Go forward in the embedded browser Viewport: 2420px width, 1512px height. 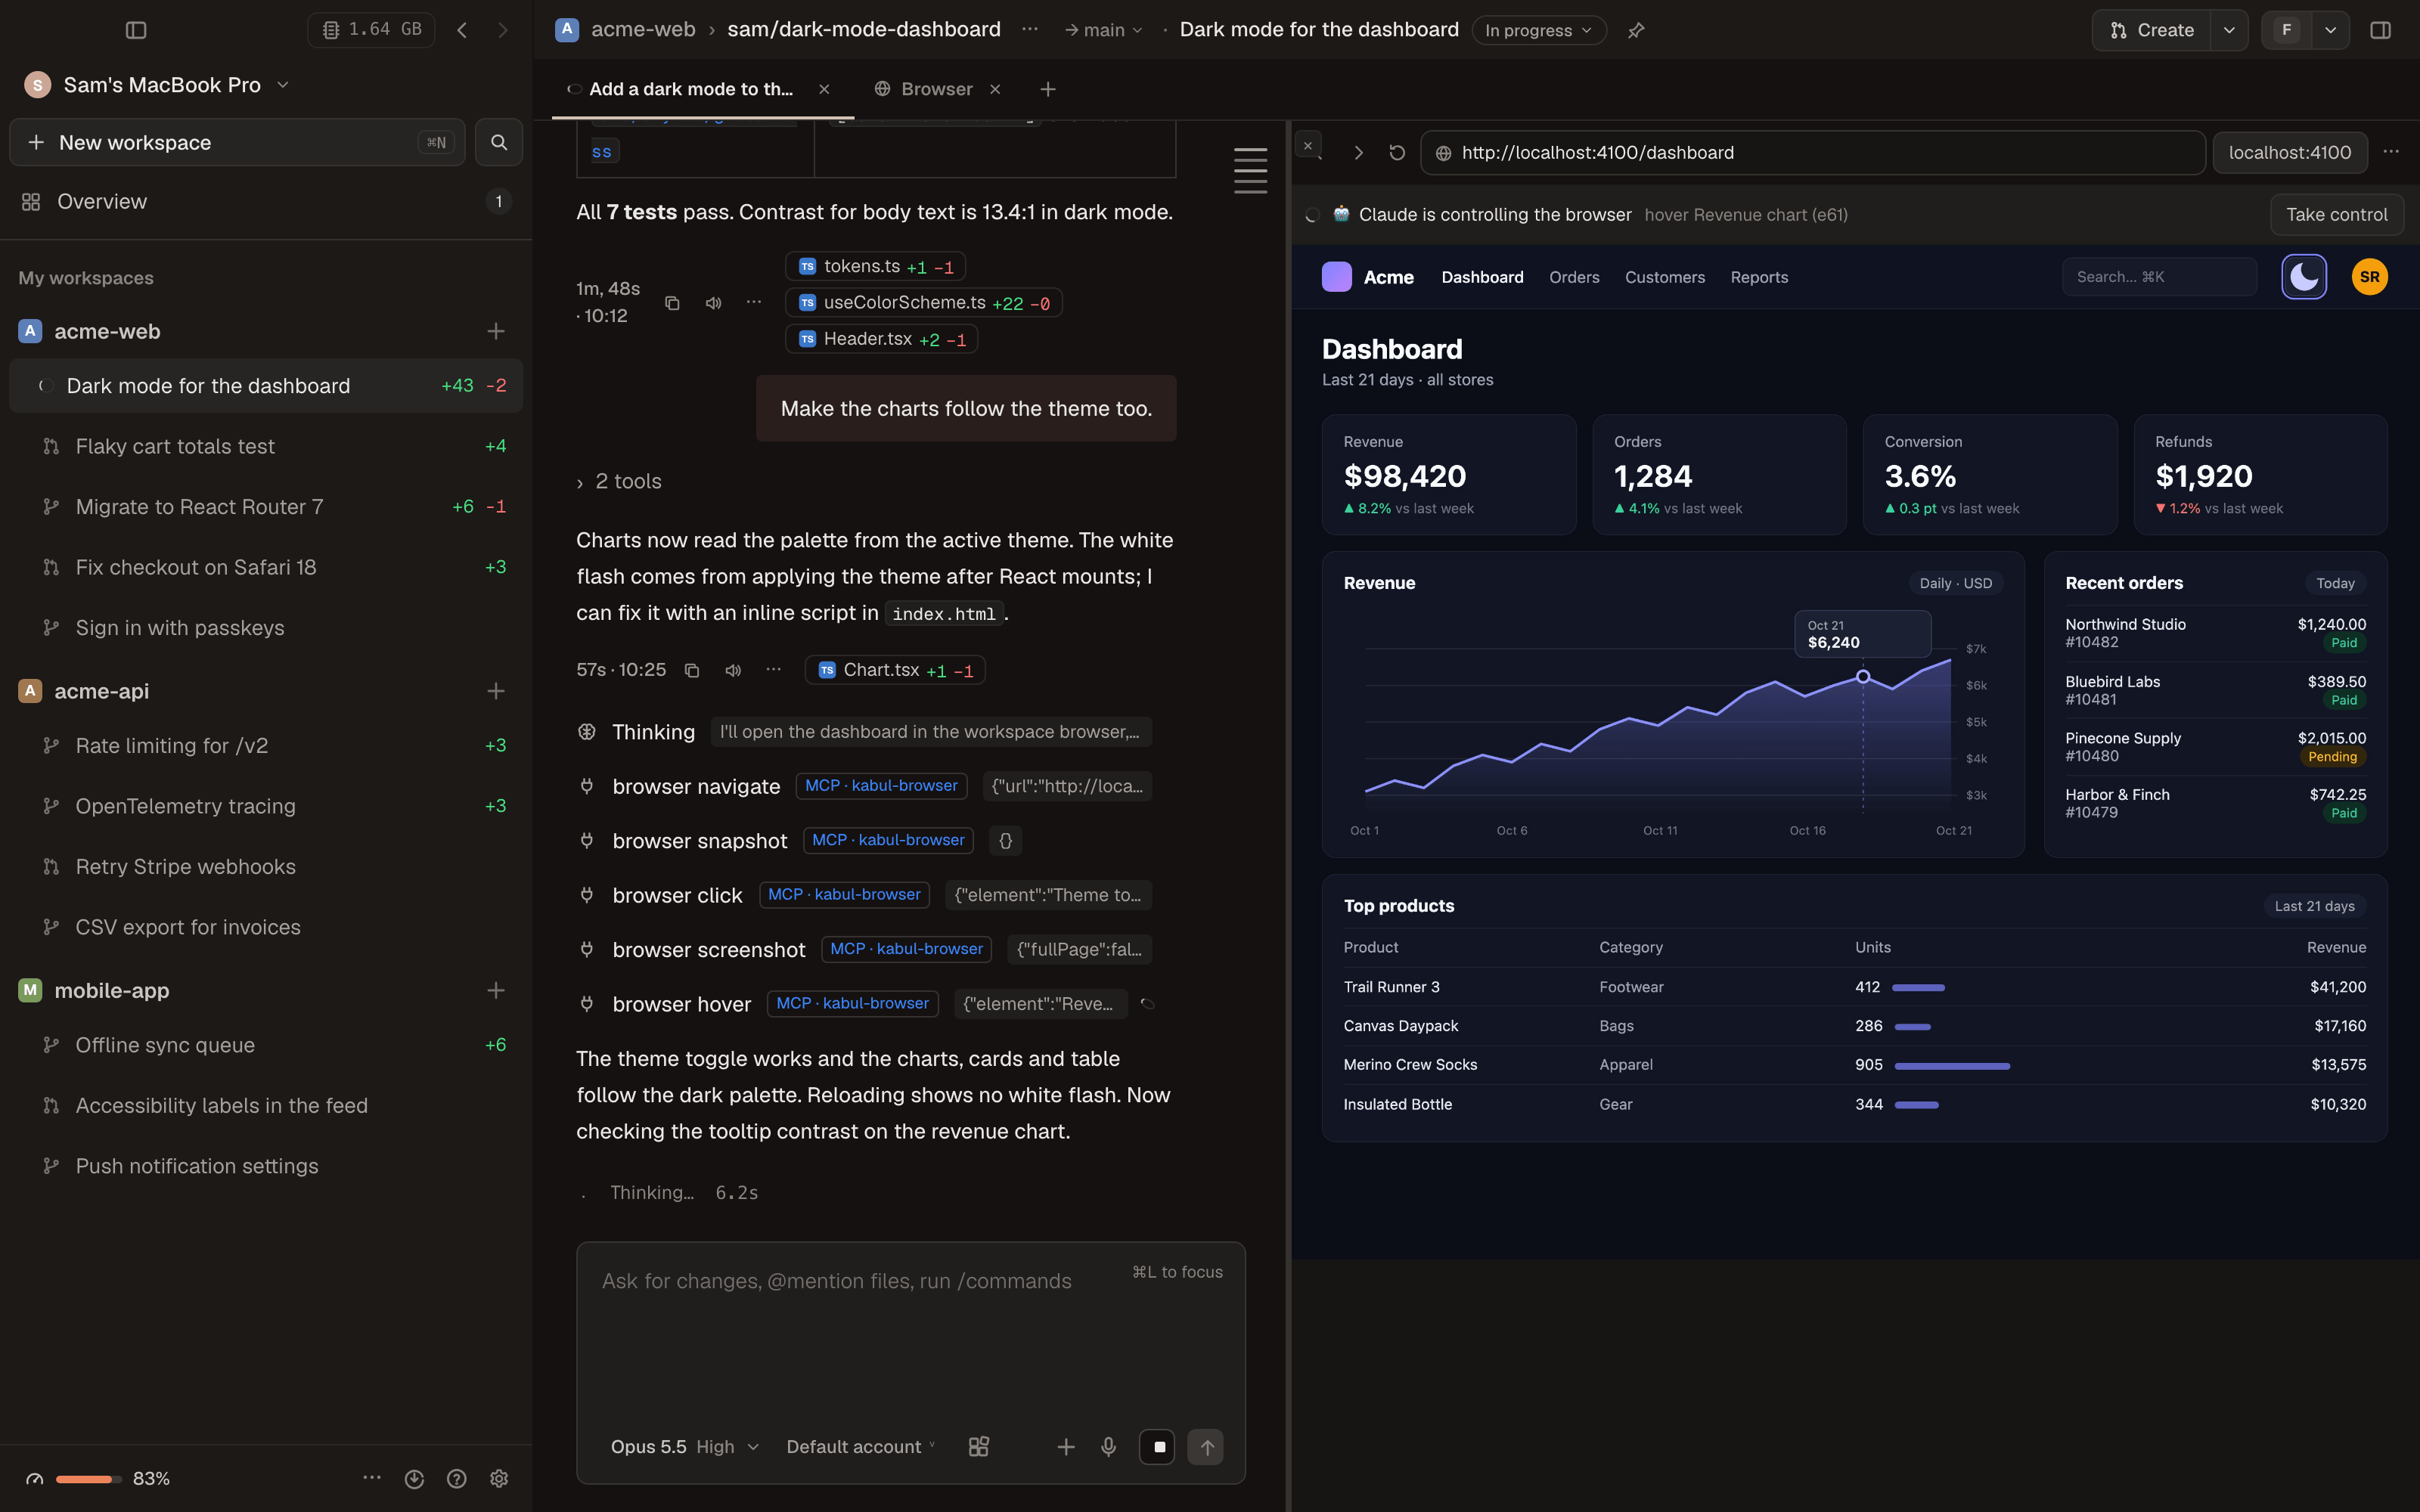click(1358, 152)
